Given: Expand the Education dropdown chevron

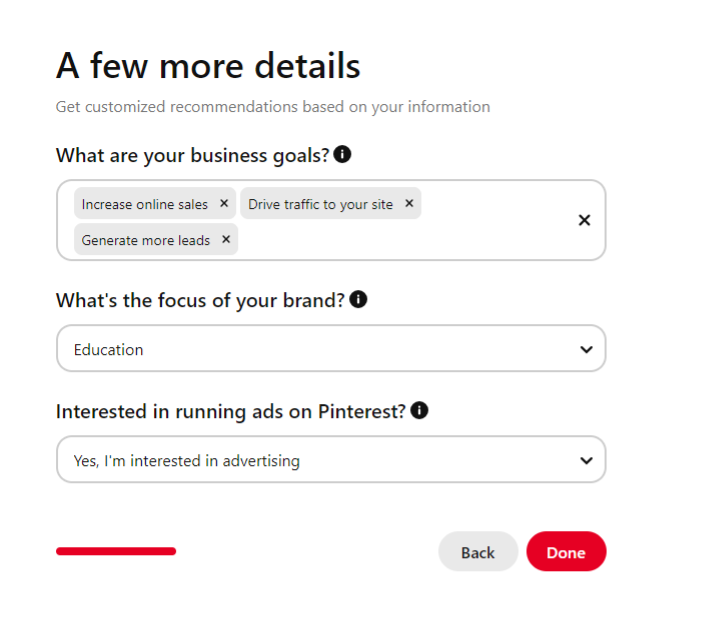Looking at the screenshot, I should pyautogui.click(x=587, y=350).
